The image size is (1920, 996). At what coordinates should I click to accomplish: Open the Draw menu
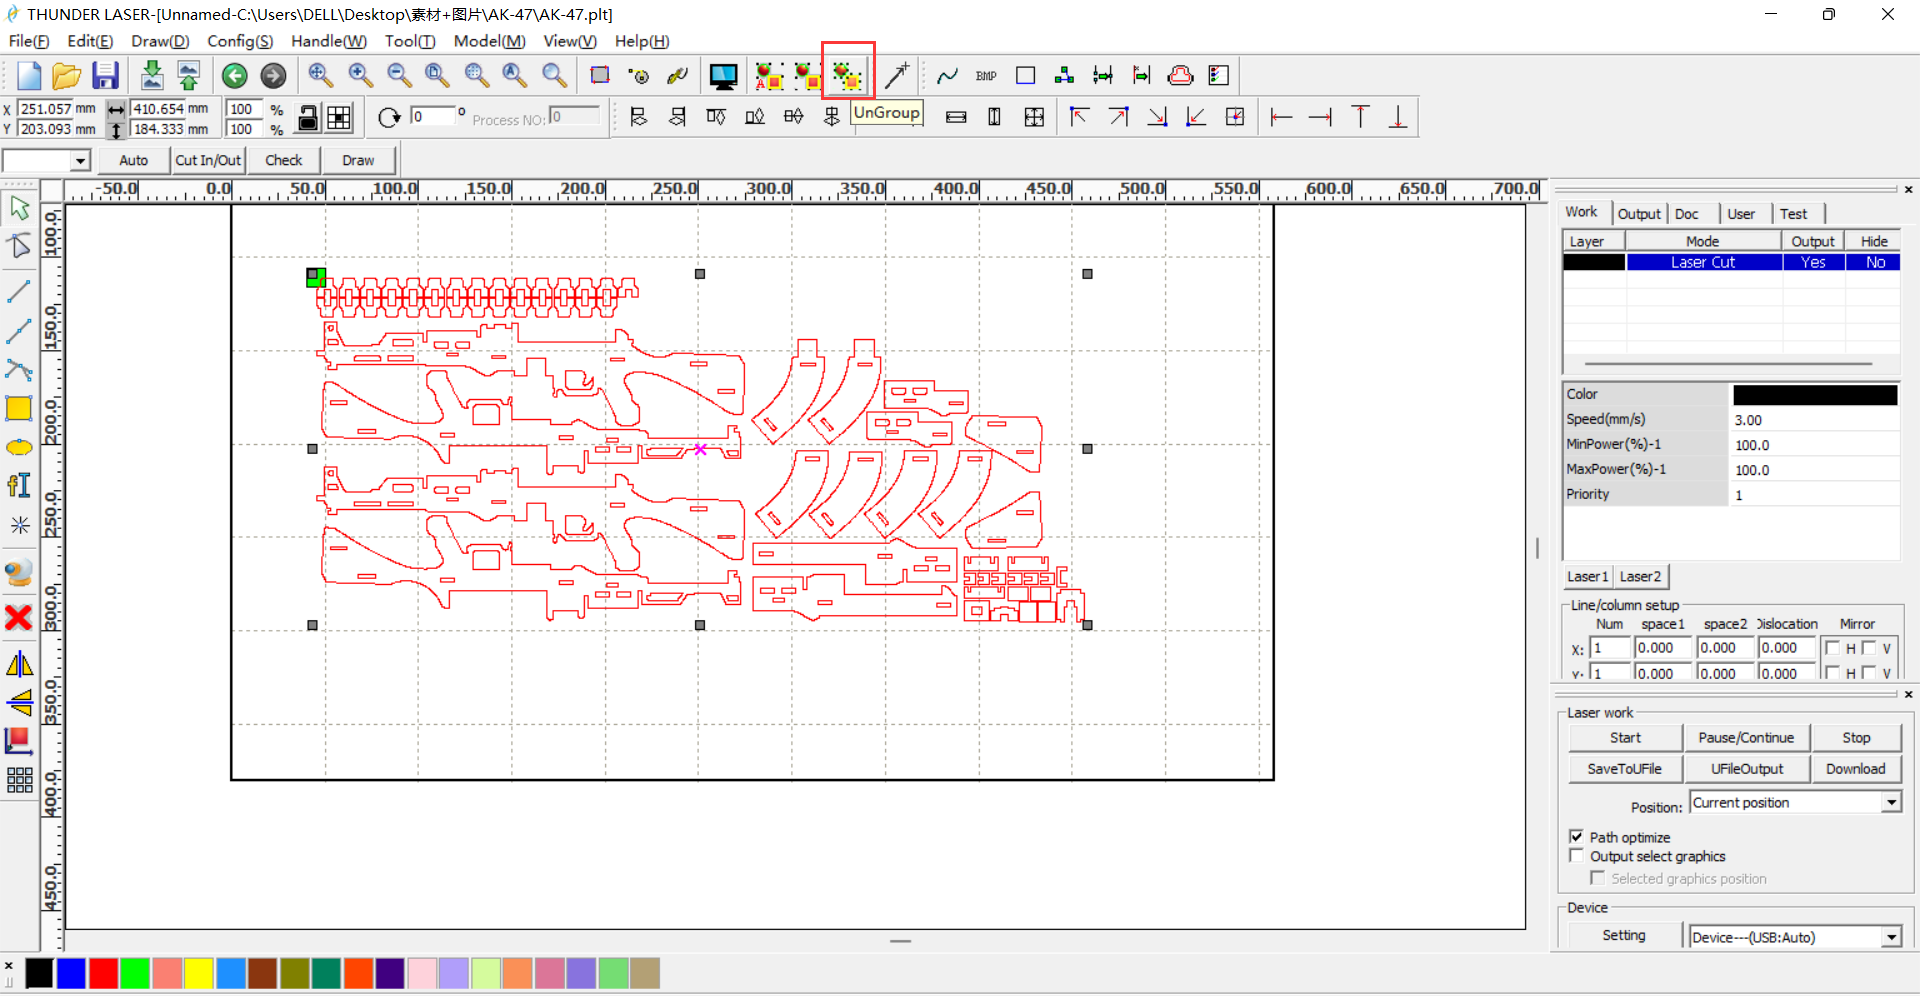tap(160, 41)
